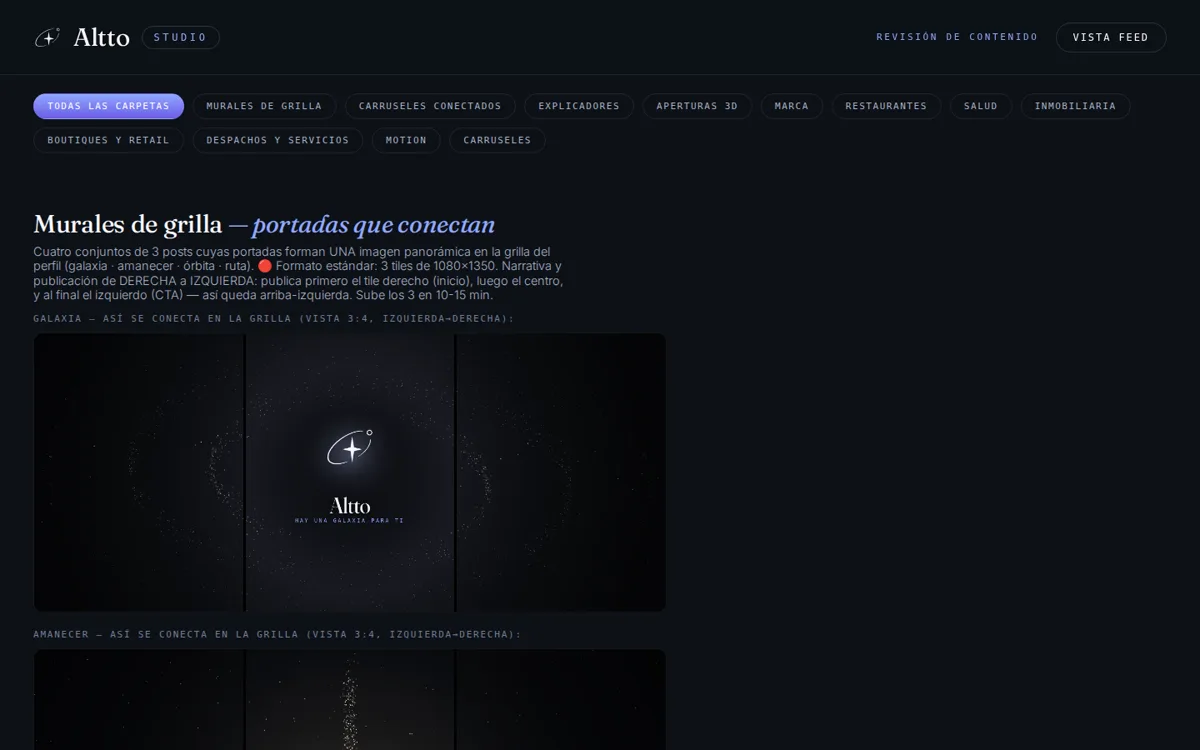This screenshot has height=750, width=1200.
Task: Click the orbit star logo inside Galaxia tile
Action: [350, 448]
